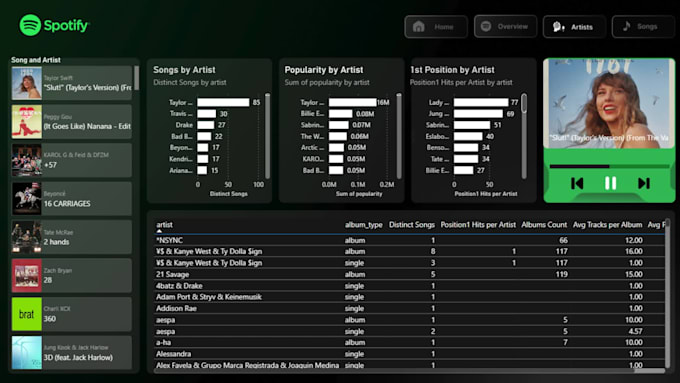Click Billie E. bar showing 0.08M
680x383 pixels.
(x=340, y=114)
